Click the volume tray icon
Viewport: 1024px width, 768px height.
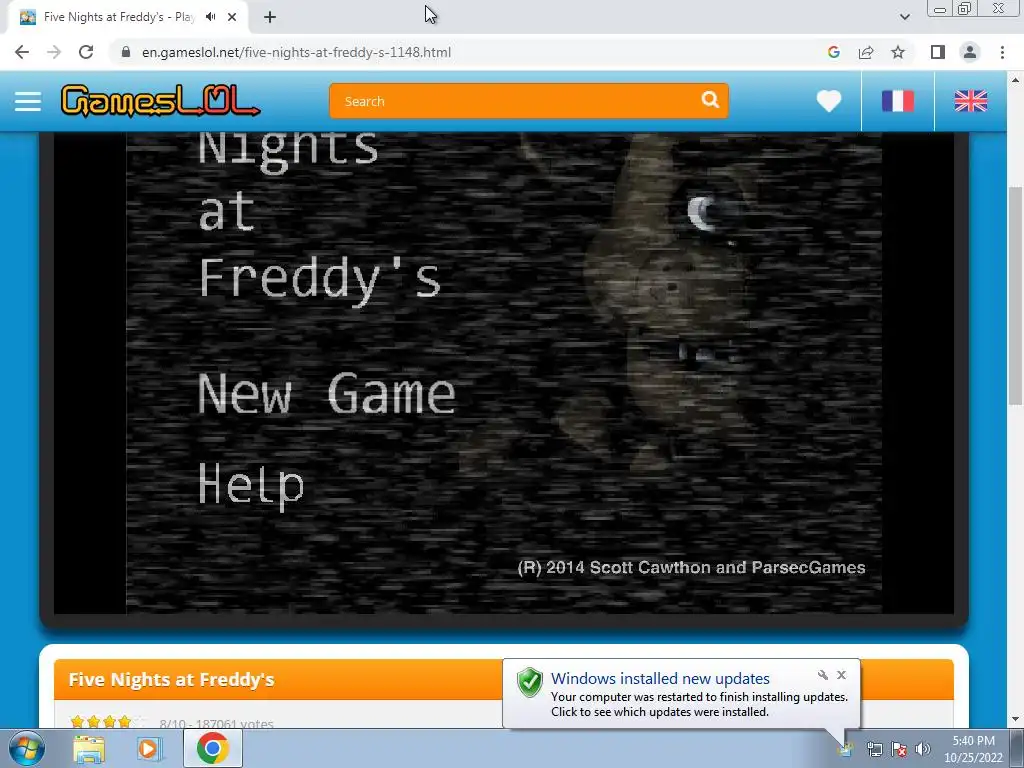923,750
